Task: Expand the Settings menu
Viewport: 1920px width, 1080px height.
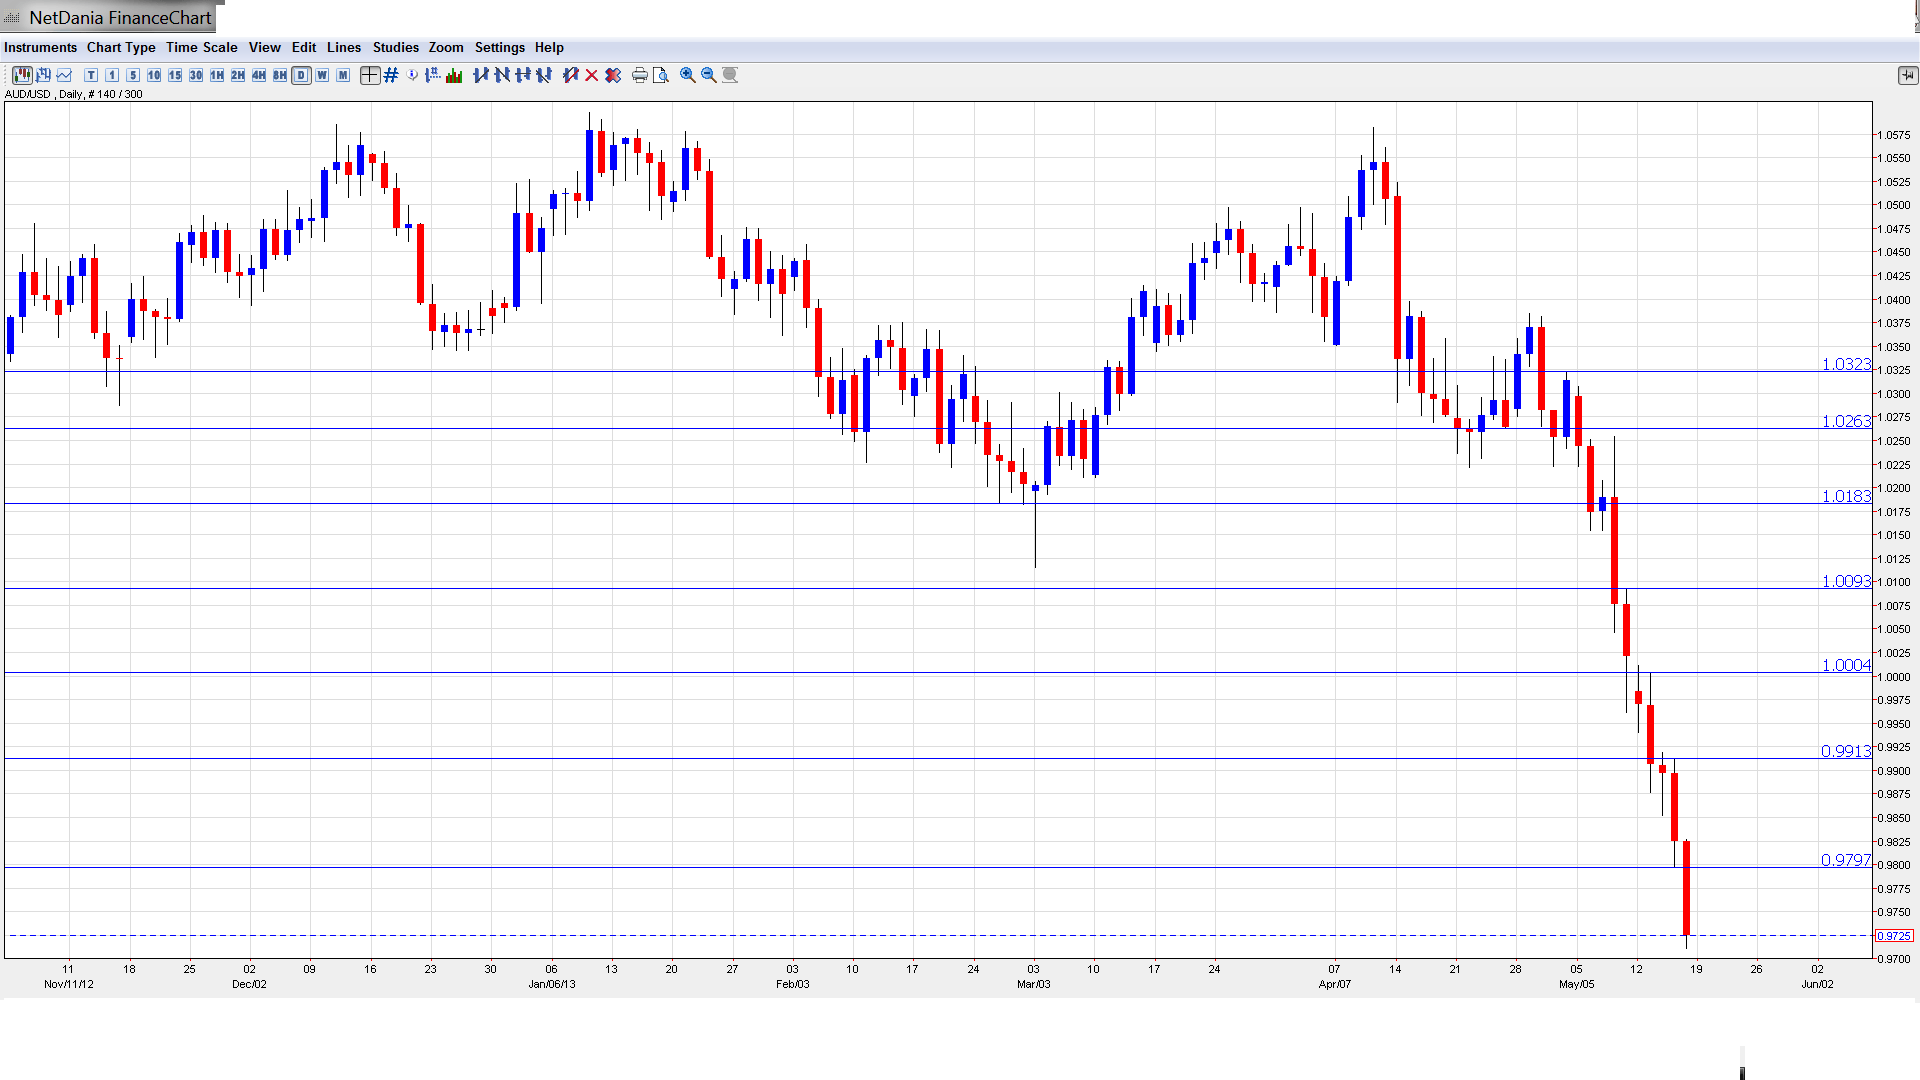Action: coord(499,47)
